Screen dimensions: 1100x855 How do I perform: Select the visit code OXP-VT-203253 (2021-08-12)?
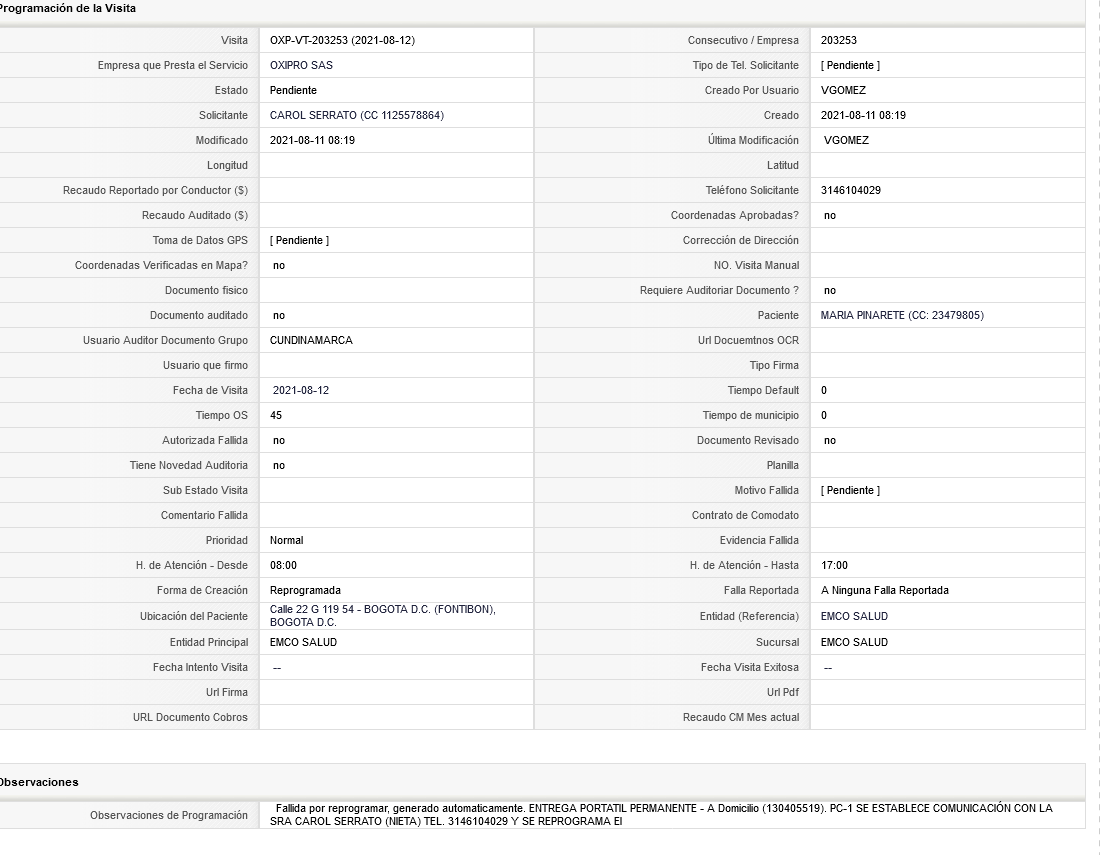coord(342,41)
